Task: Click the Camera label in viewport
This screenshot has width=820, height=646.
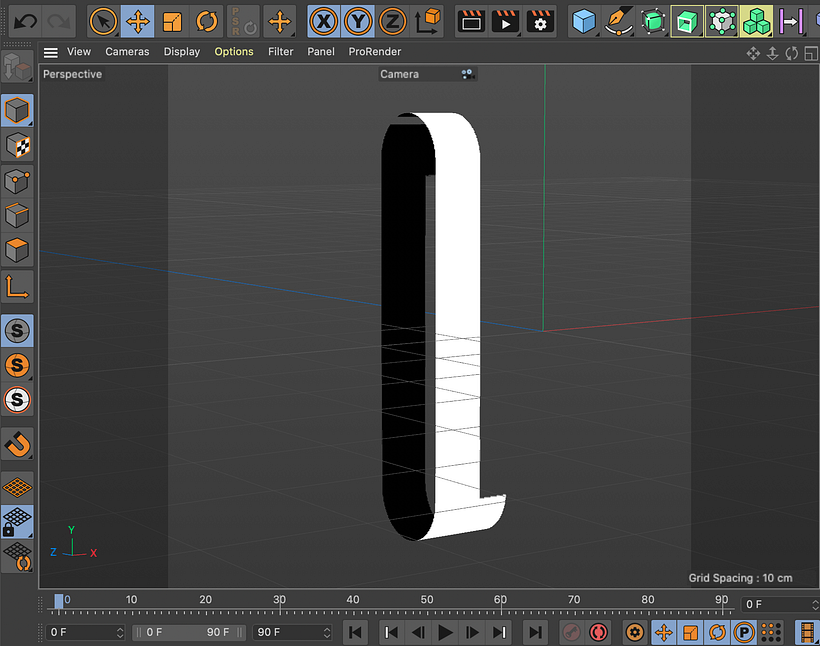Action: pos(400,74)
